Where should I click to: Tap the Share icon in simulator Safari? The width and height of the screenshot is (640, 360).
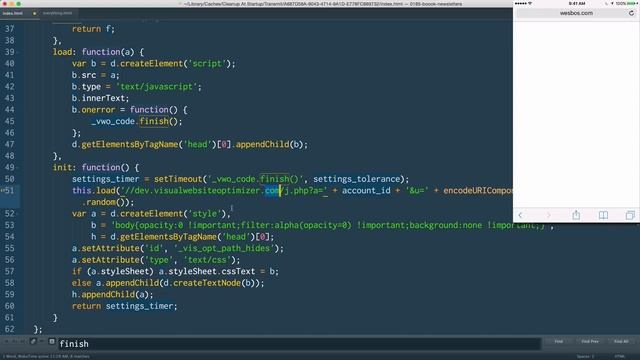click(576, 215)
